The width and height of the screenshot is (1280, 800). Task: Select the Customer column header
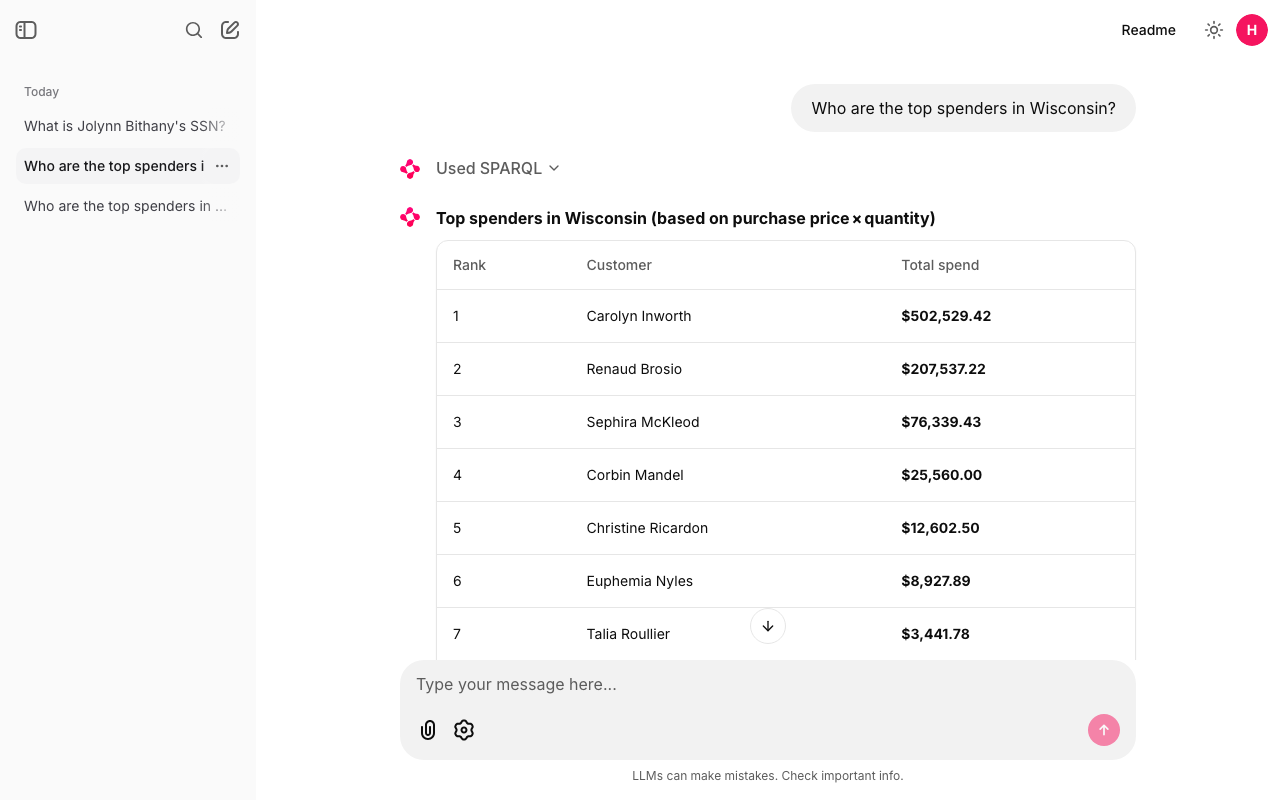tap(619, 265)
